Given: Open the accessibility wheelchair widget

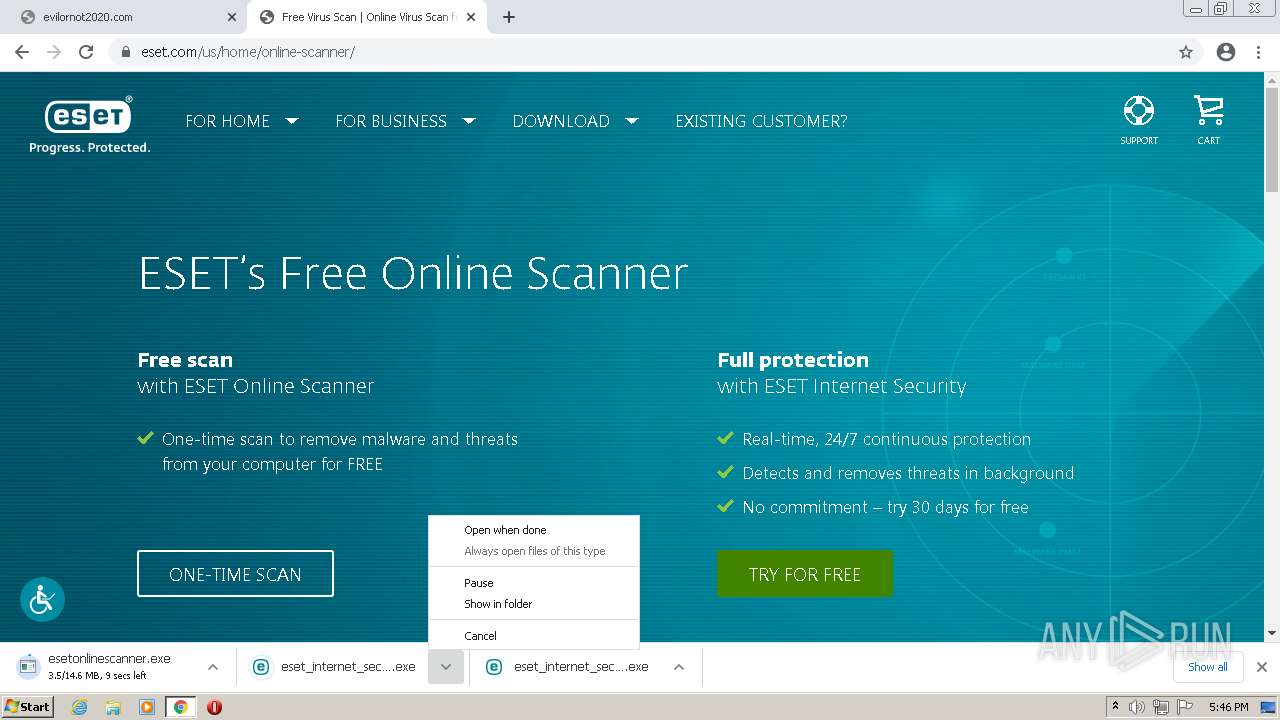Looking at the screenshot, I should pyautogui.click(x=42, y=599).
